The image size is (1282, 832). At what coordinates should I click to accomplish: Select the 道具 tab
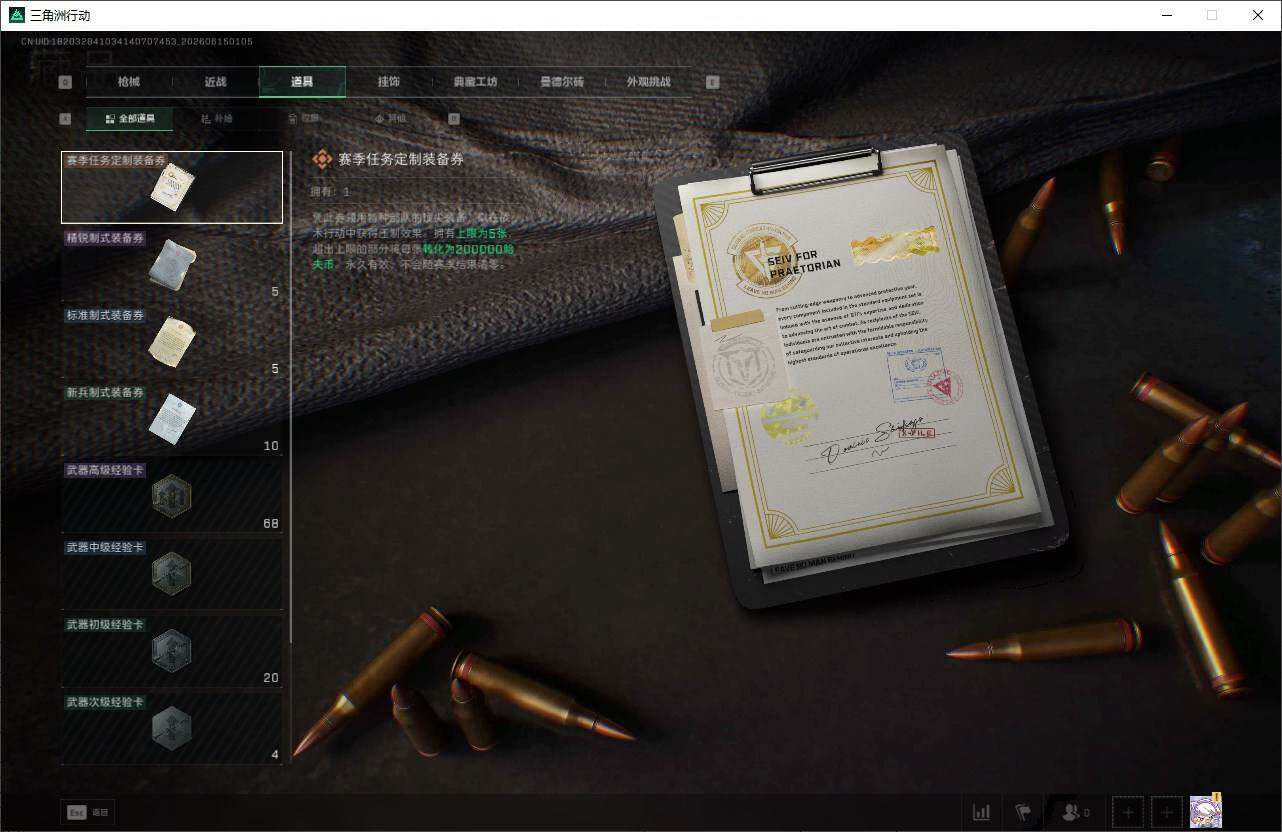302,82
